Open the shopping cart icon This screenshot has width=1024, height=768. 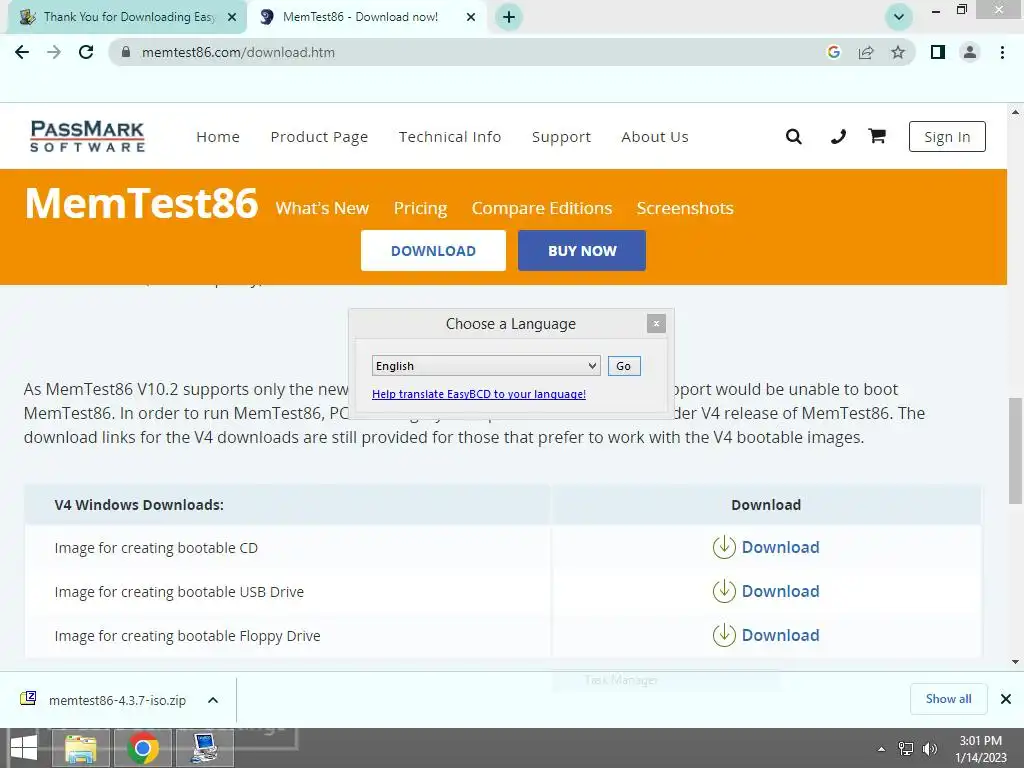pyautogui.click(x=877, y=136)
